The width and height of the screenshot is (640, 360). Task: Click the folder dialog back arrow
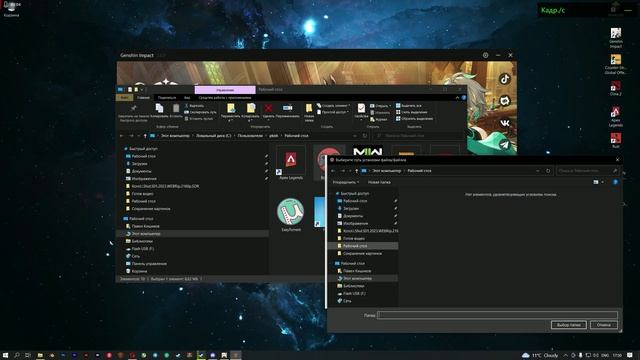333,171
